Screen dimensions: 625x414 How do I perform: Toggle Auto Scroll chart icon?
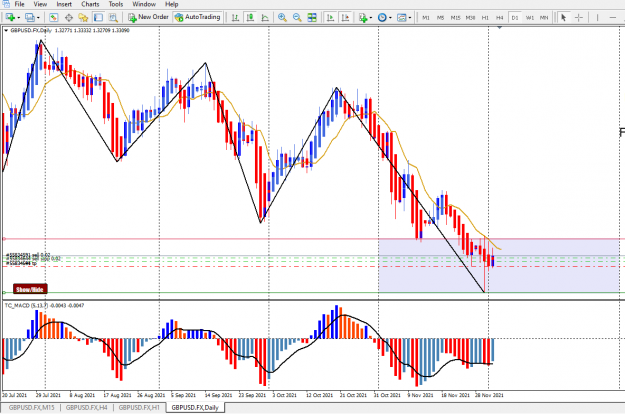(330, 18)
